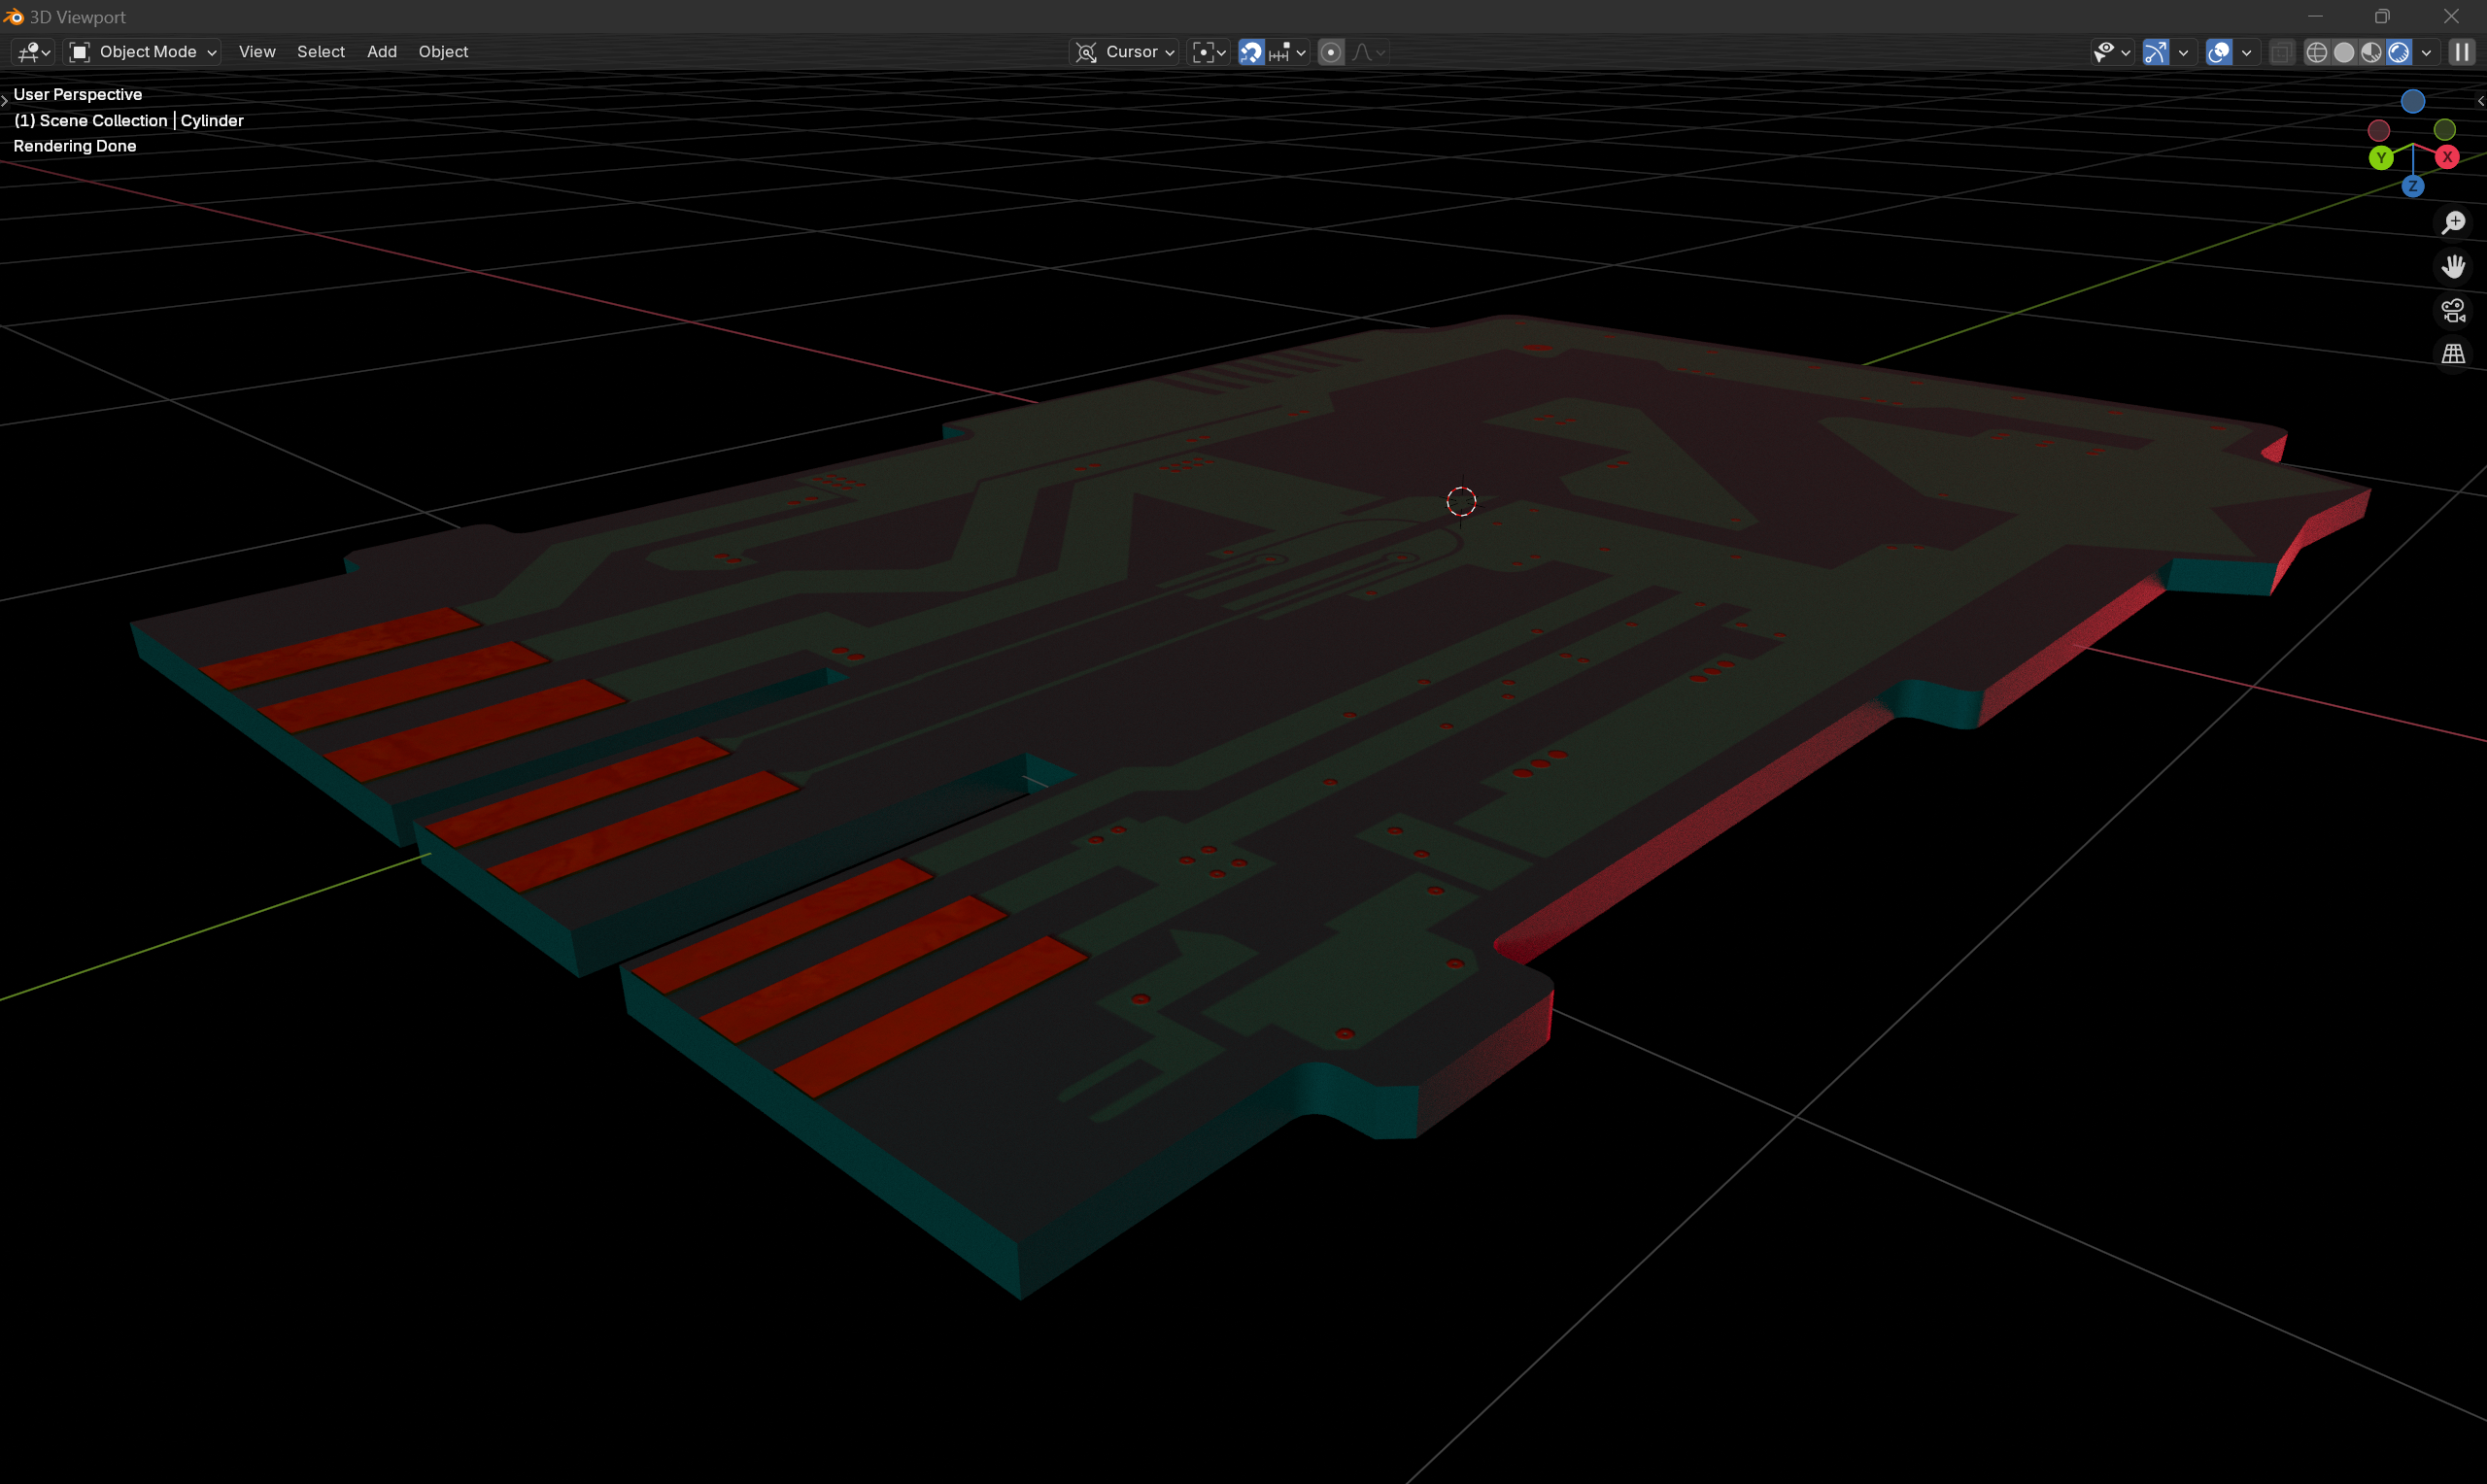This screenshot has height=1484, width=2487.
Task: Switch to rendered shading
Action: point(2398,52)
